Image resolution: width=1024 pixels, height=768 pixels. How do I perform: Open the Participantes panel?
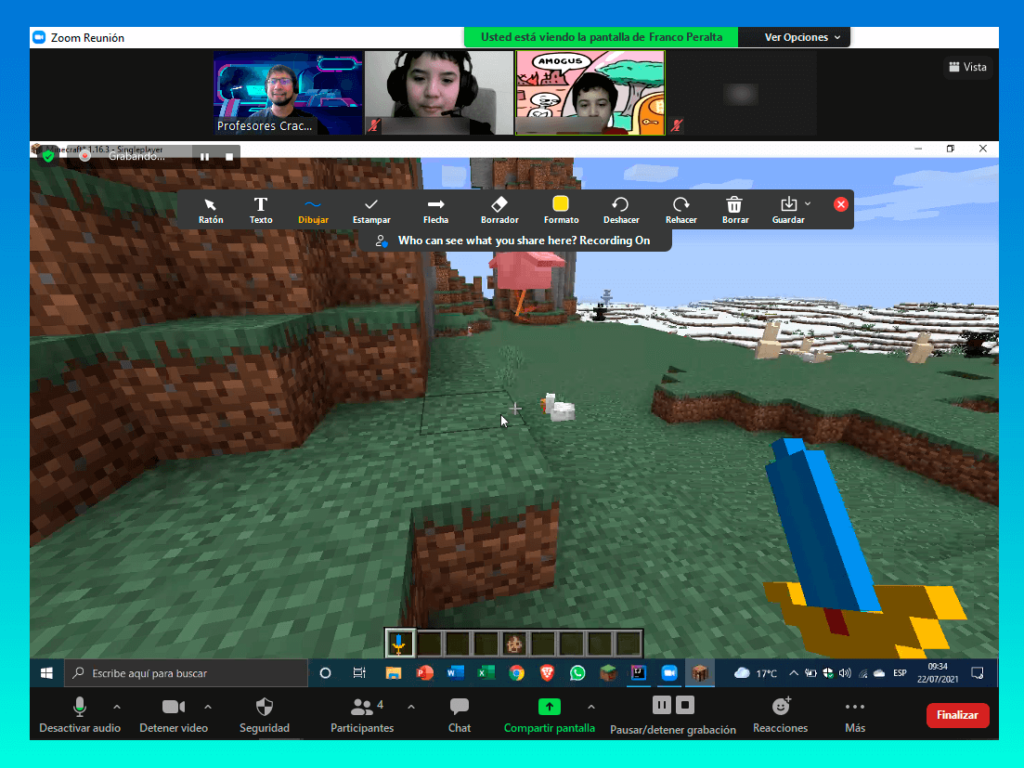tap(362, 714)
